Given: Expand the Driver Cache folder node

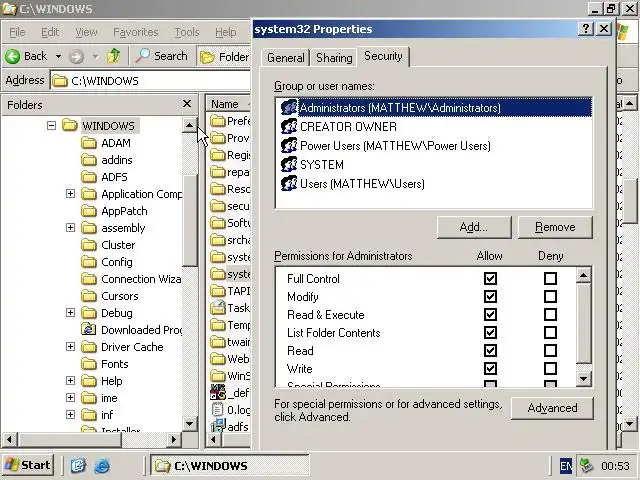Looking at the screenshot, I should point(70,347).
